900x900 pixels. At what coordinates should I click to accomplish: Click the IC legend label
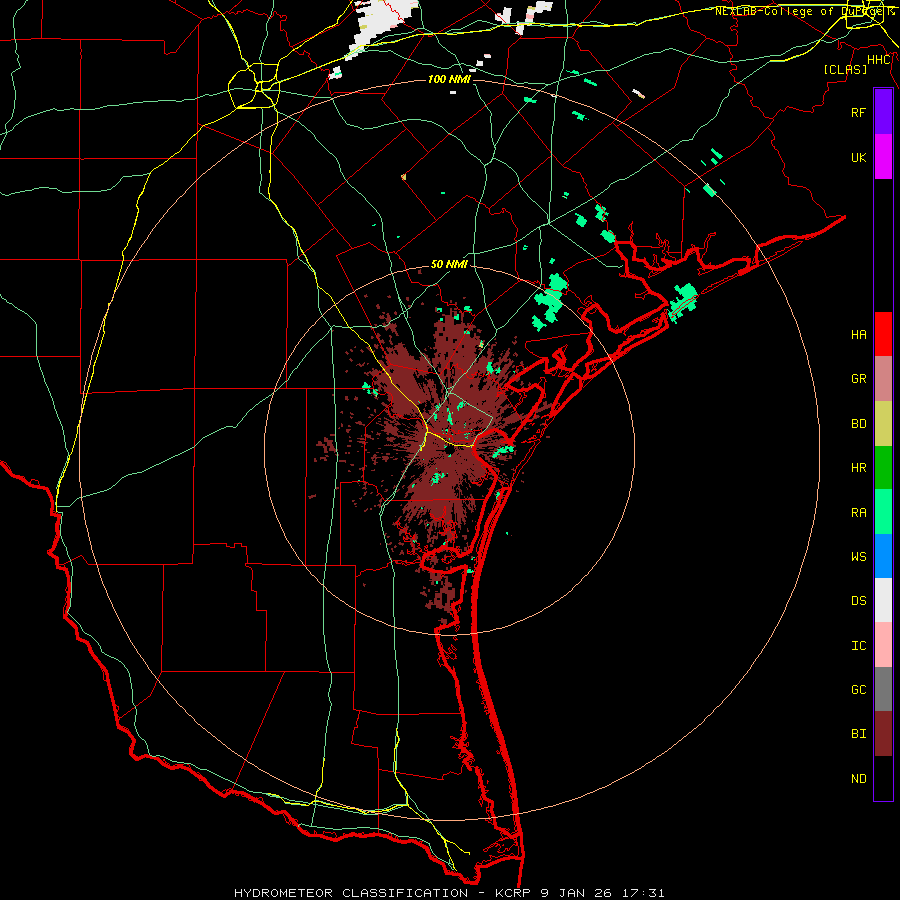pos(858,646)
